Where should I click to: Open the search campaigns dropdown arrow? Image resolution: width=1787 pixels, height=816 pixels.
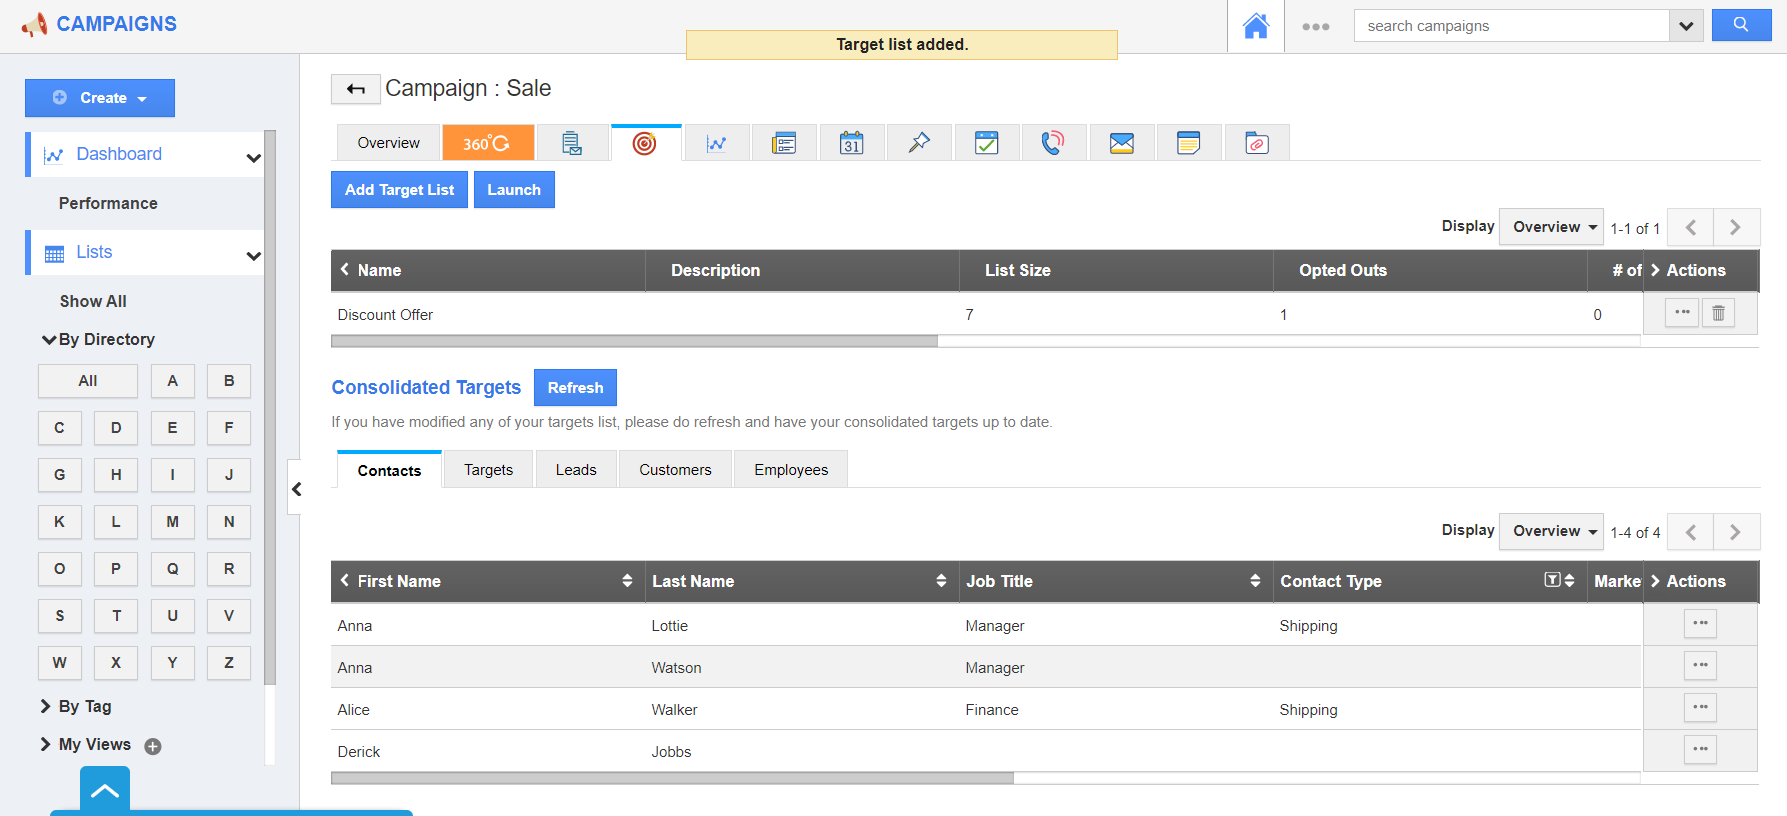(x=1686, y=26)
